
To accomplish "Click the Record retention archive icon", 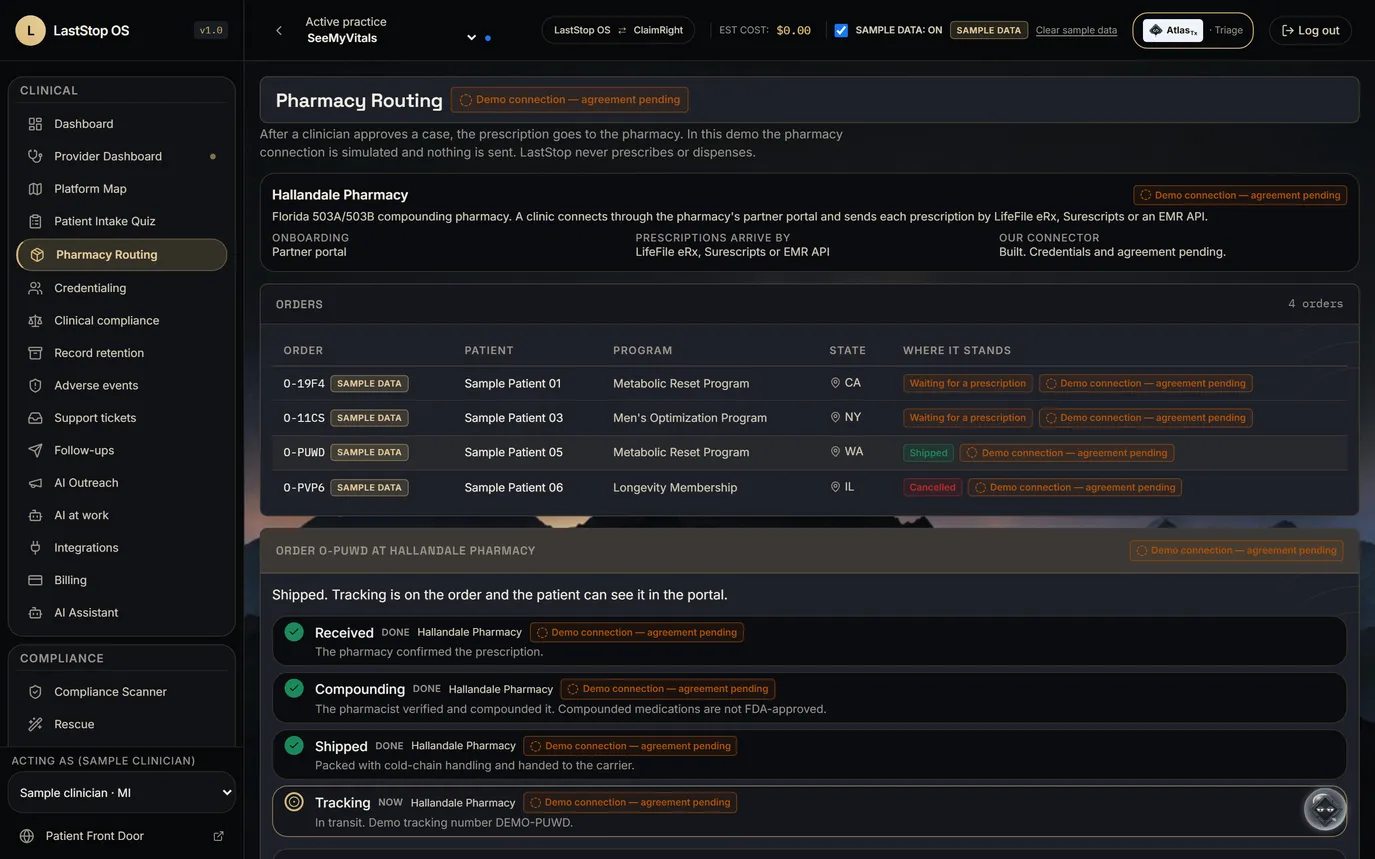I will (x=35, y=353).
